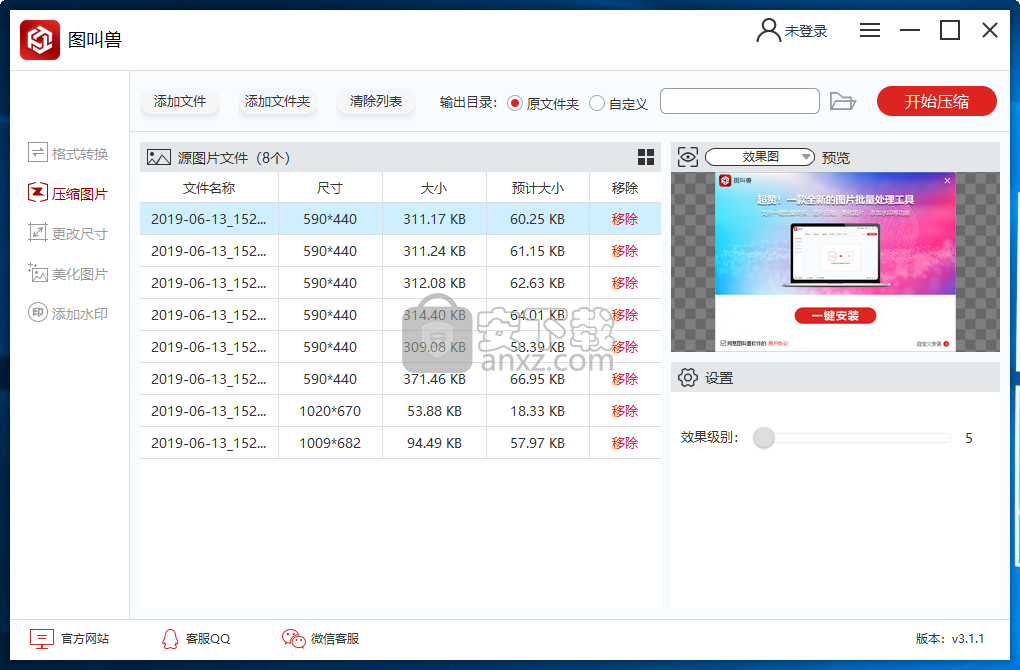
Task: Select the 312.08 KB size cell
Action: (434, 283)
